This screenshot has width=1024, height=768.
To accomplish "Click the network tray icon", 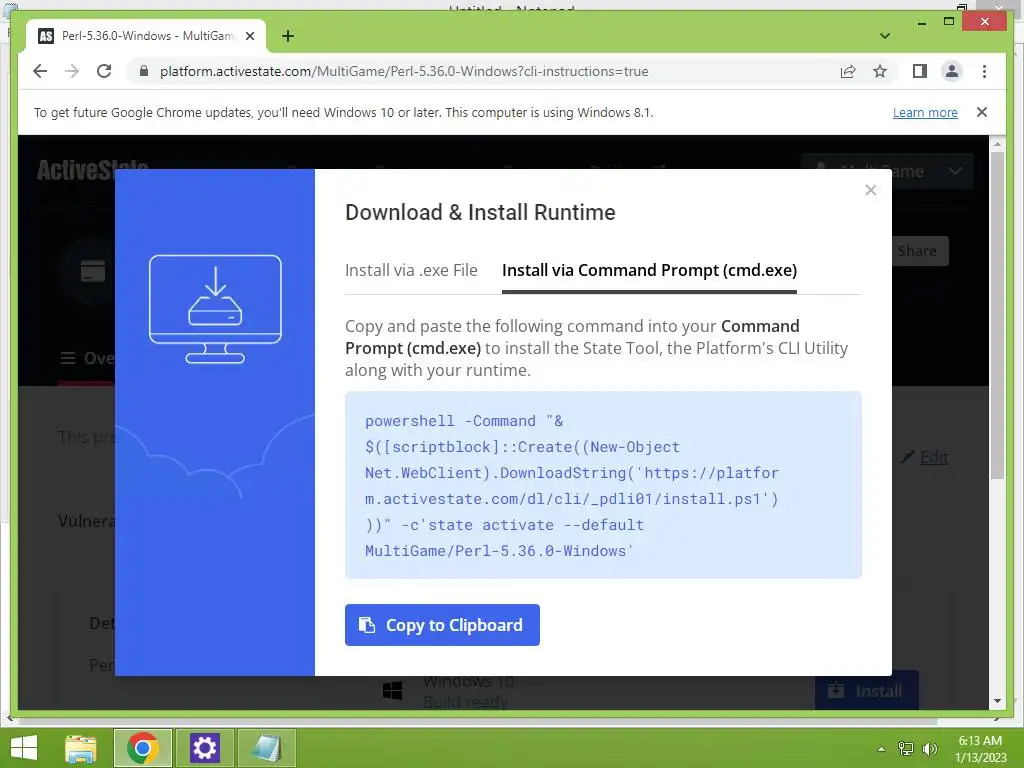I will coord(906,748).
